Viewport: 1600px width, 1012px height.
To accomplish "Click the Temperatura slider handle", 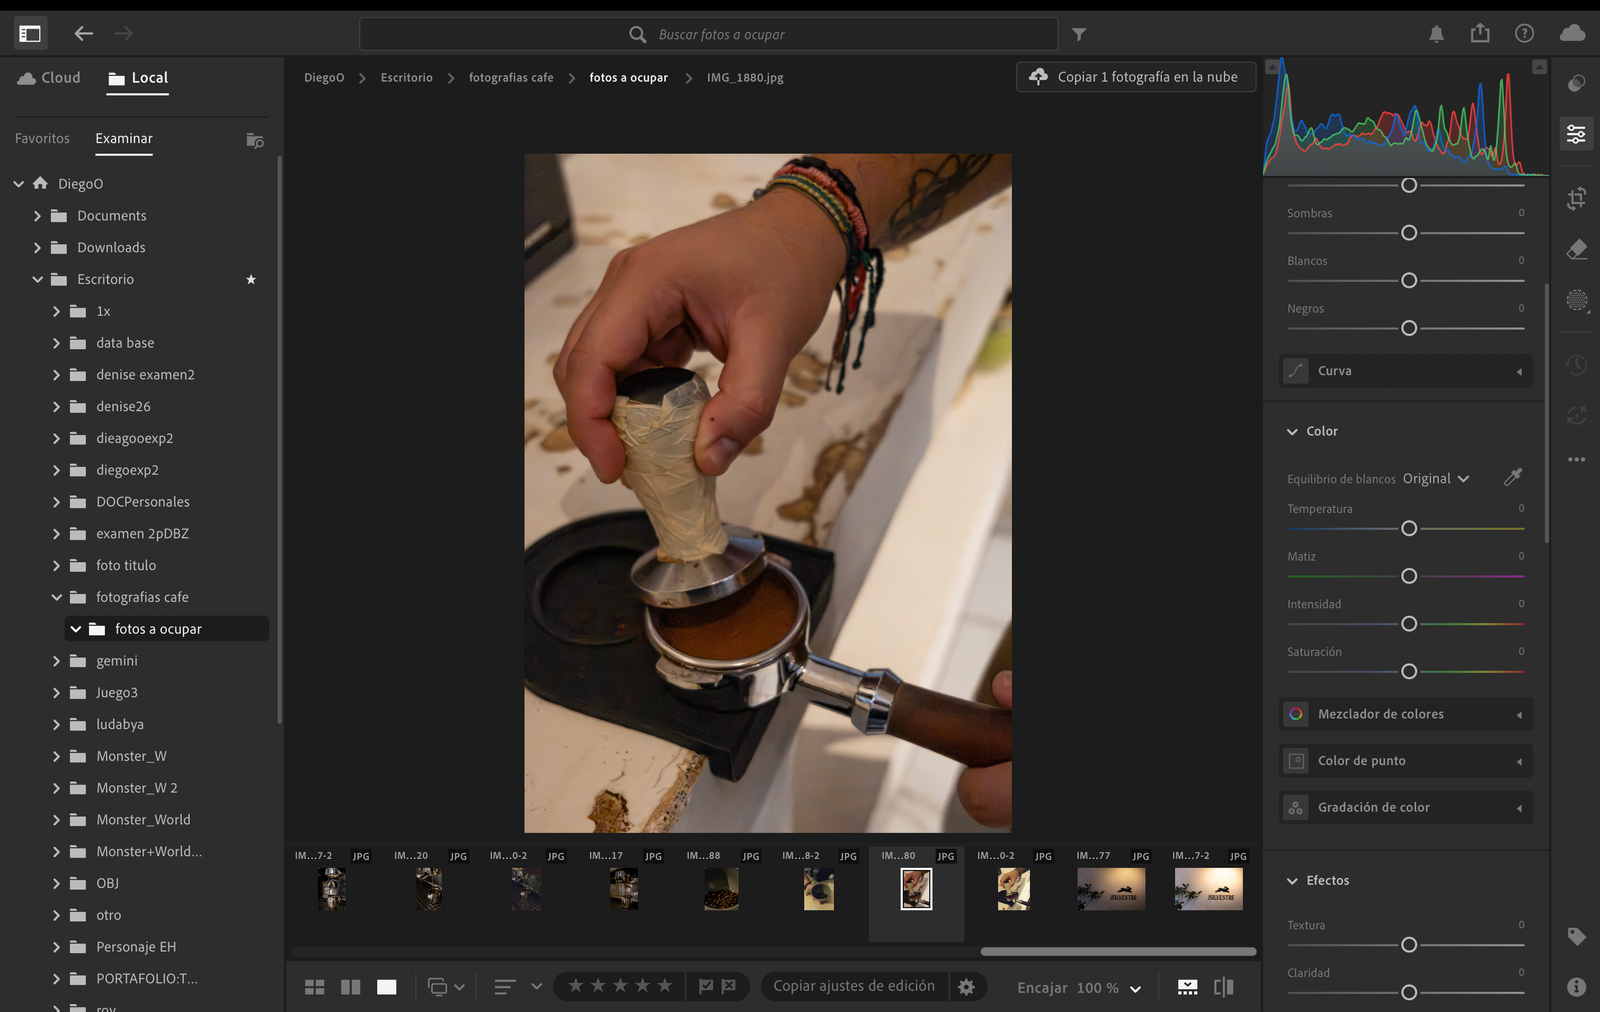I will click(x=1409, y=528).
